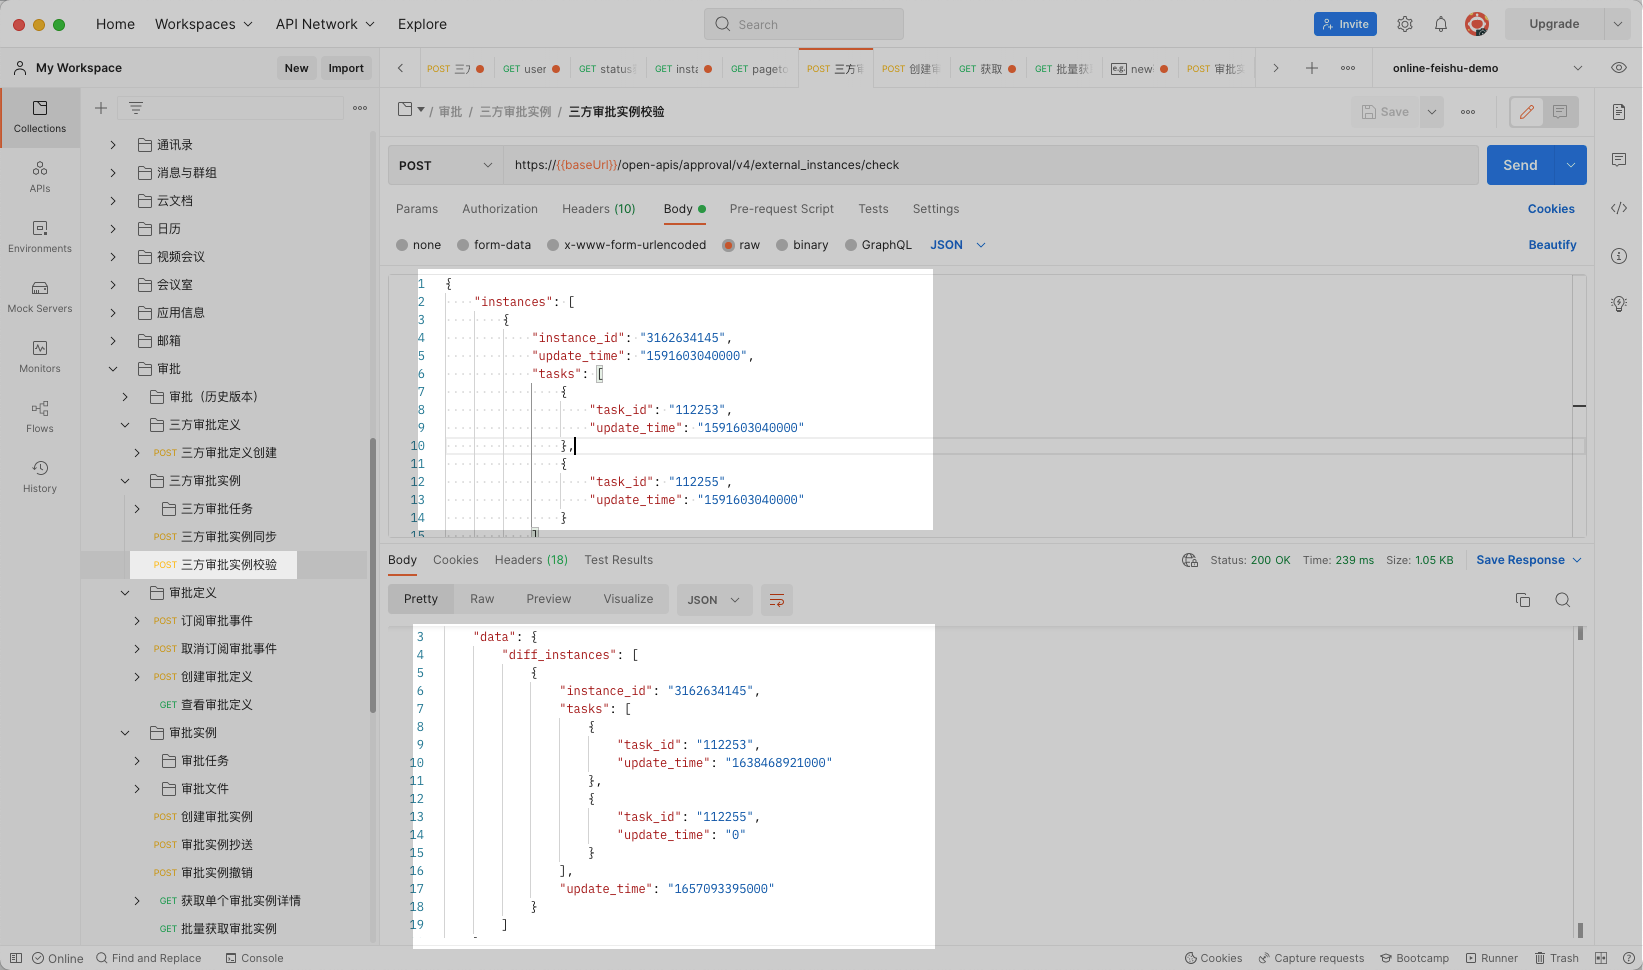Open the JSON body format dropdown
The height and width of the screenshot is (970, 1643).
click(x=956, y=244)
